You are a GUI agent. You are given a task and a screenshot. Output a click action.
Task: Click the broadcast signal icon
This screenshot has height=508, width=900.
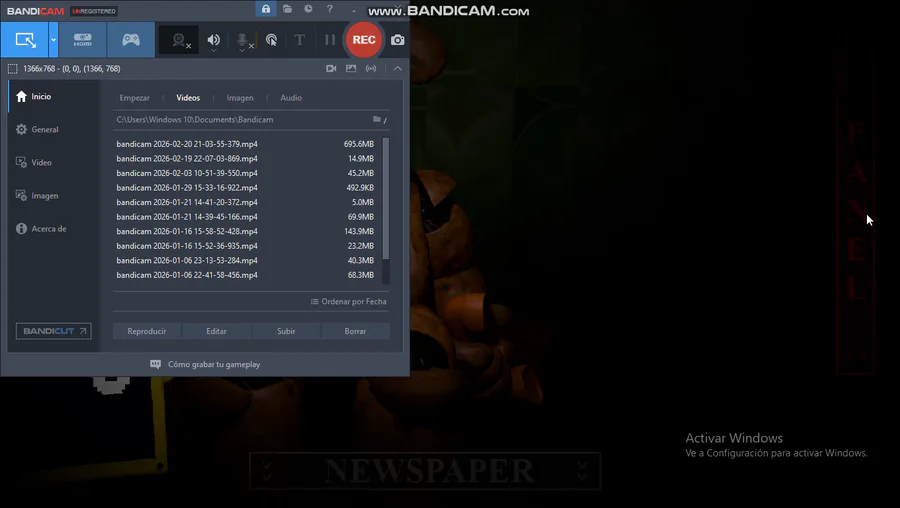coord(371,68)
